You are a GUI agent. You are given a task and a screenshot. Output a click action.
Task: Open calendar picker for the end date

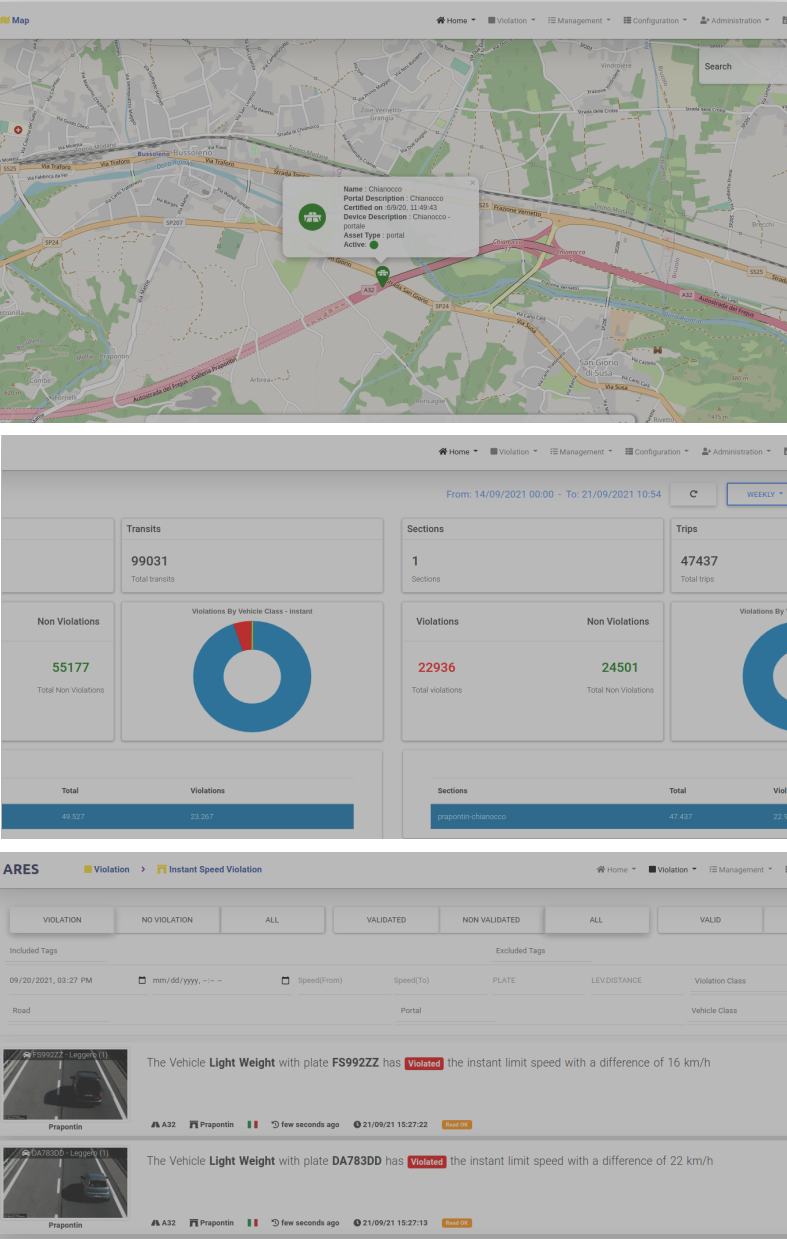(x=286, y=980)
